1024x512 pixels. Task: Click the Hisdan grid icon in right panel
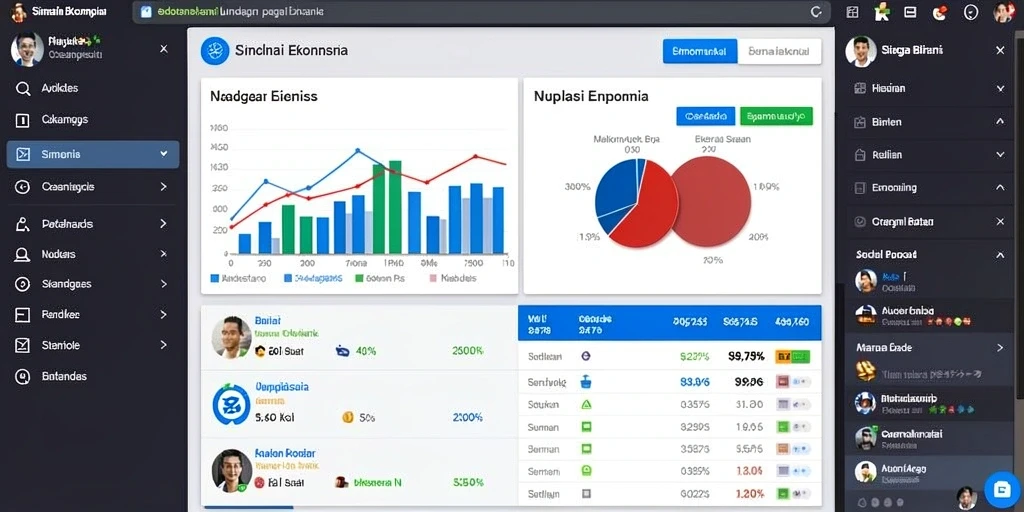860,88
